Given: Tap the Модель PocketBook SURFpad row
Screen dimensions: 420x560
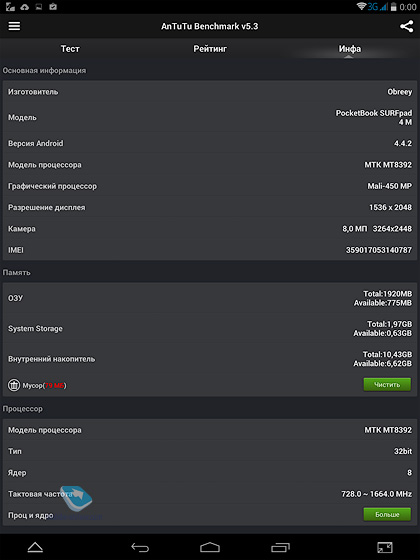Looking at the screenshot, I should (210, 118).
